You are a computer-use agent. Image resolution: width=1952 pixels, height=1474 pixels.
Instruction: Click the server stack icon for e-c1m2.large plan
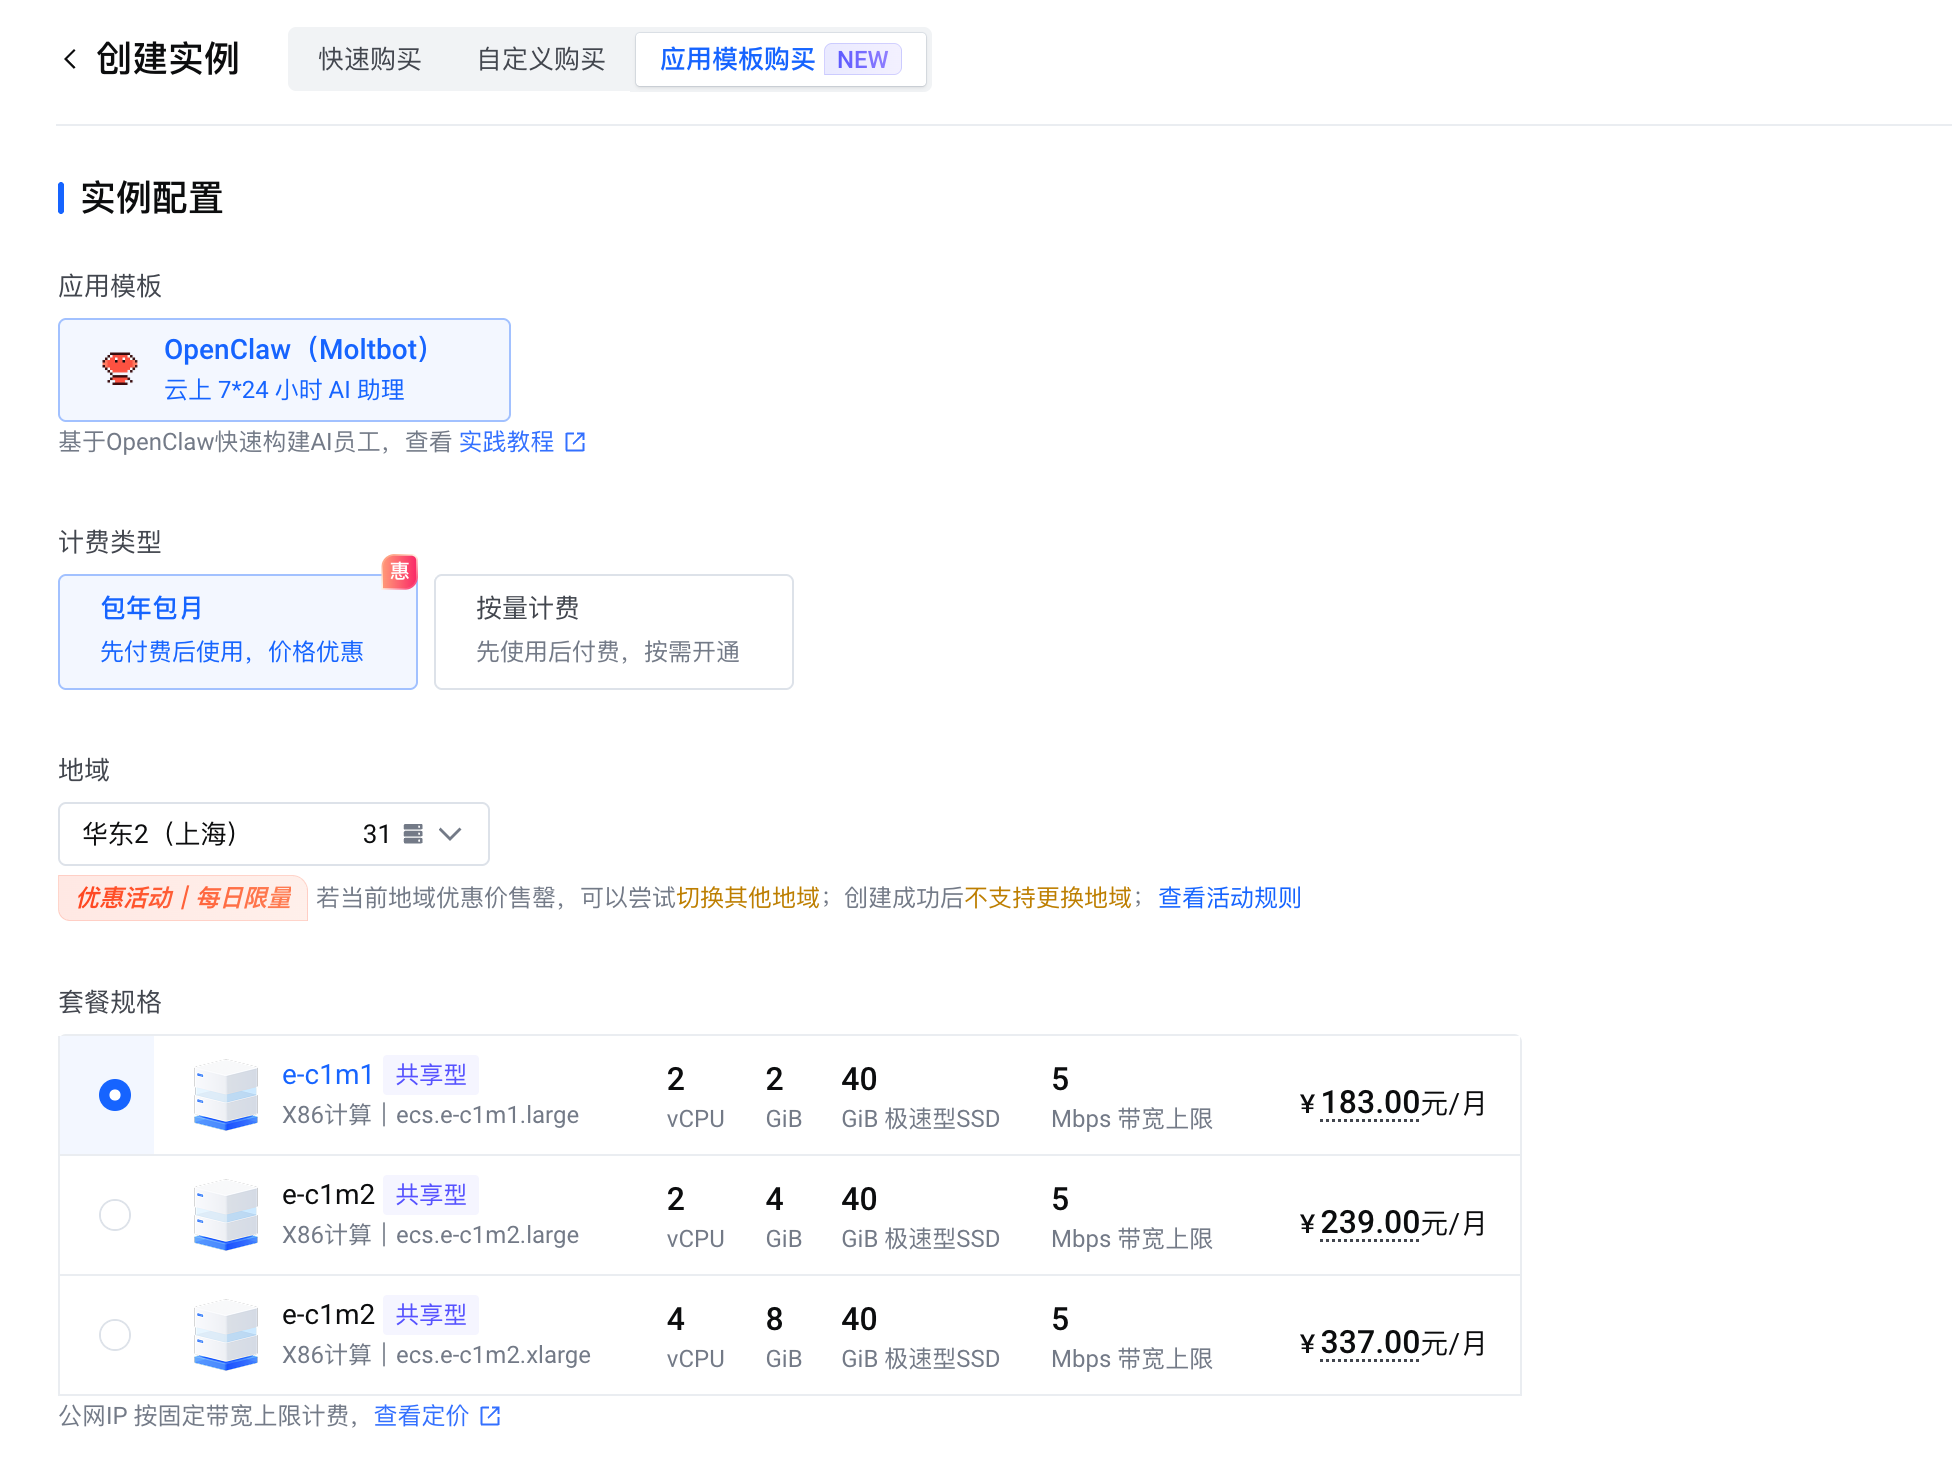click(x=225, y=1214)
